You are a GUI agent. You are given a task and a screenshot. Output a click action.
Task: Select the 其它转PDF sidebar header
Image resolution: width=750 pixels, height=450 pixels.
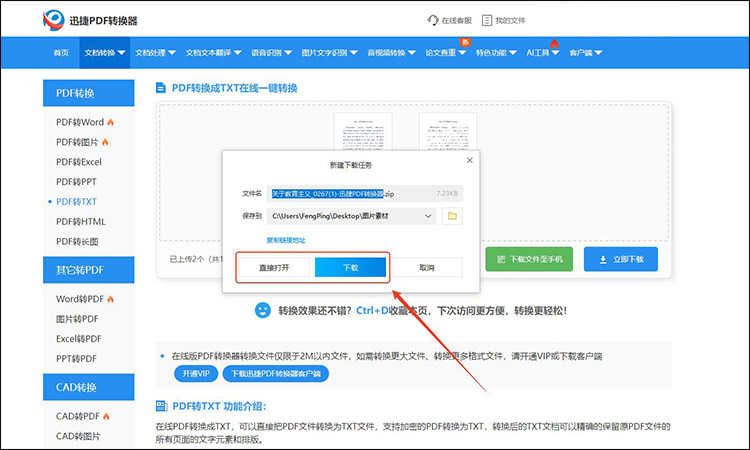[88, 270]
